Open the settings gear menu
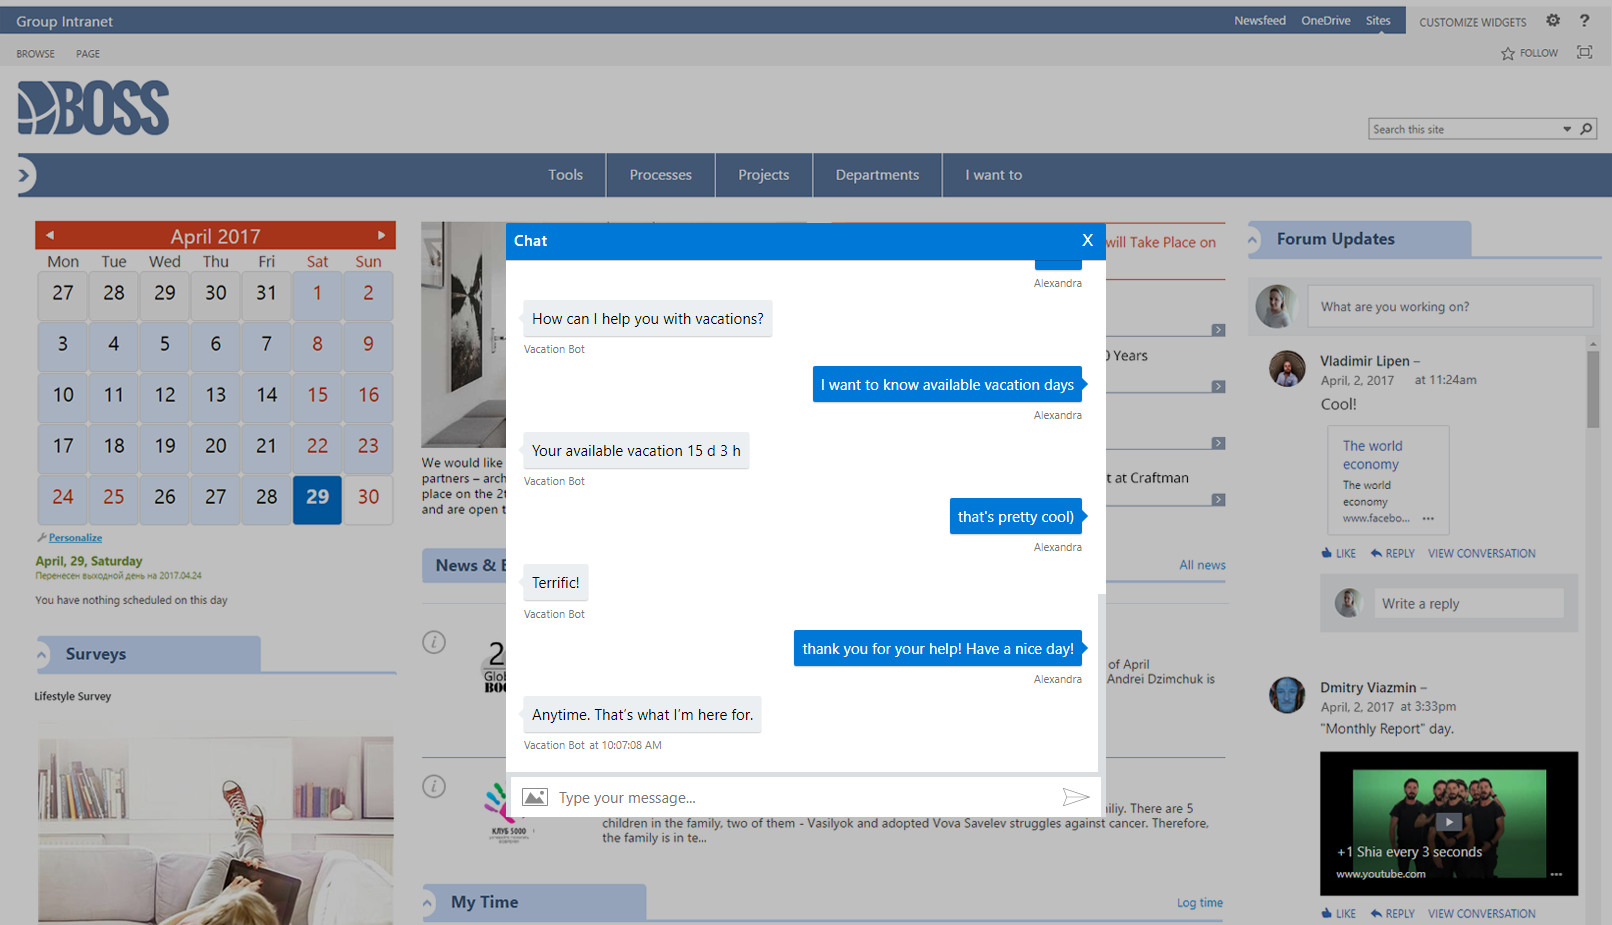This screenshot has width=1612, height=925. tap(1553, 20)
